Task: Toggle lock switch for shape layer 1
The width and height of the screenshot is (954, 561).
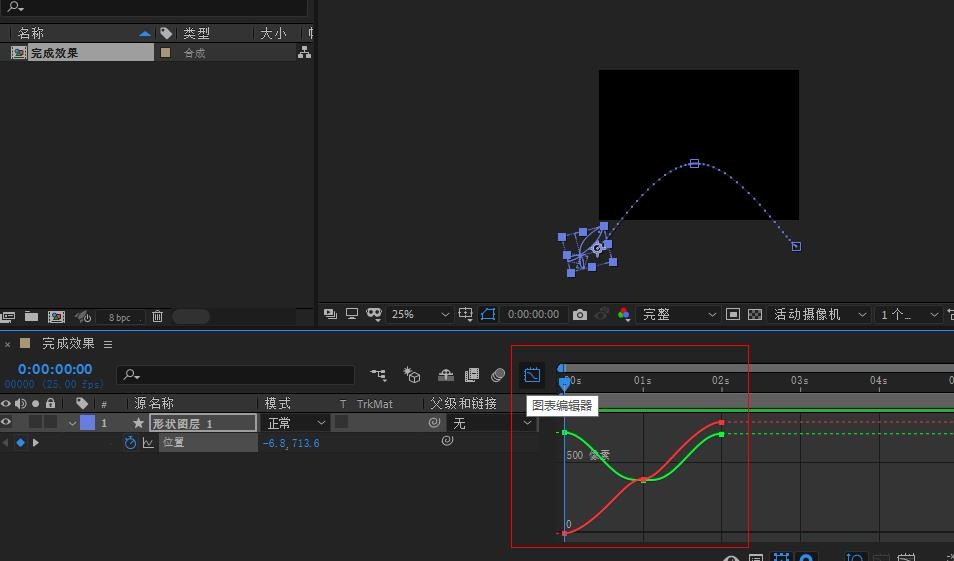Action: (50, 422)
